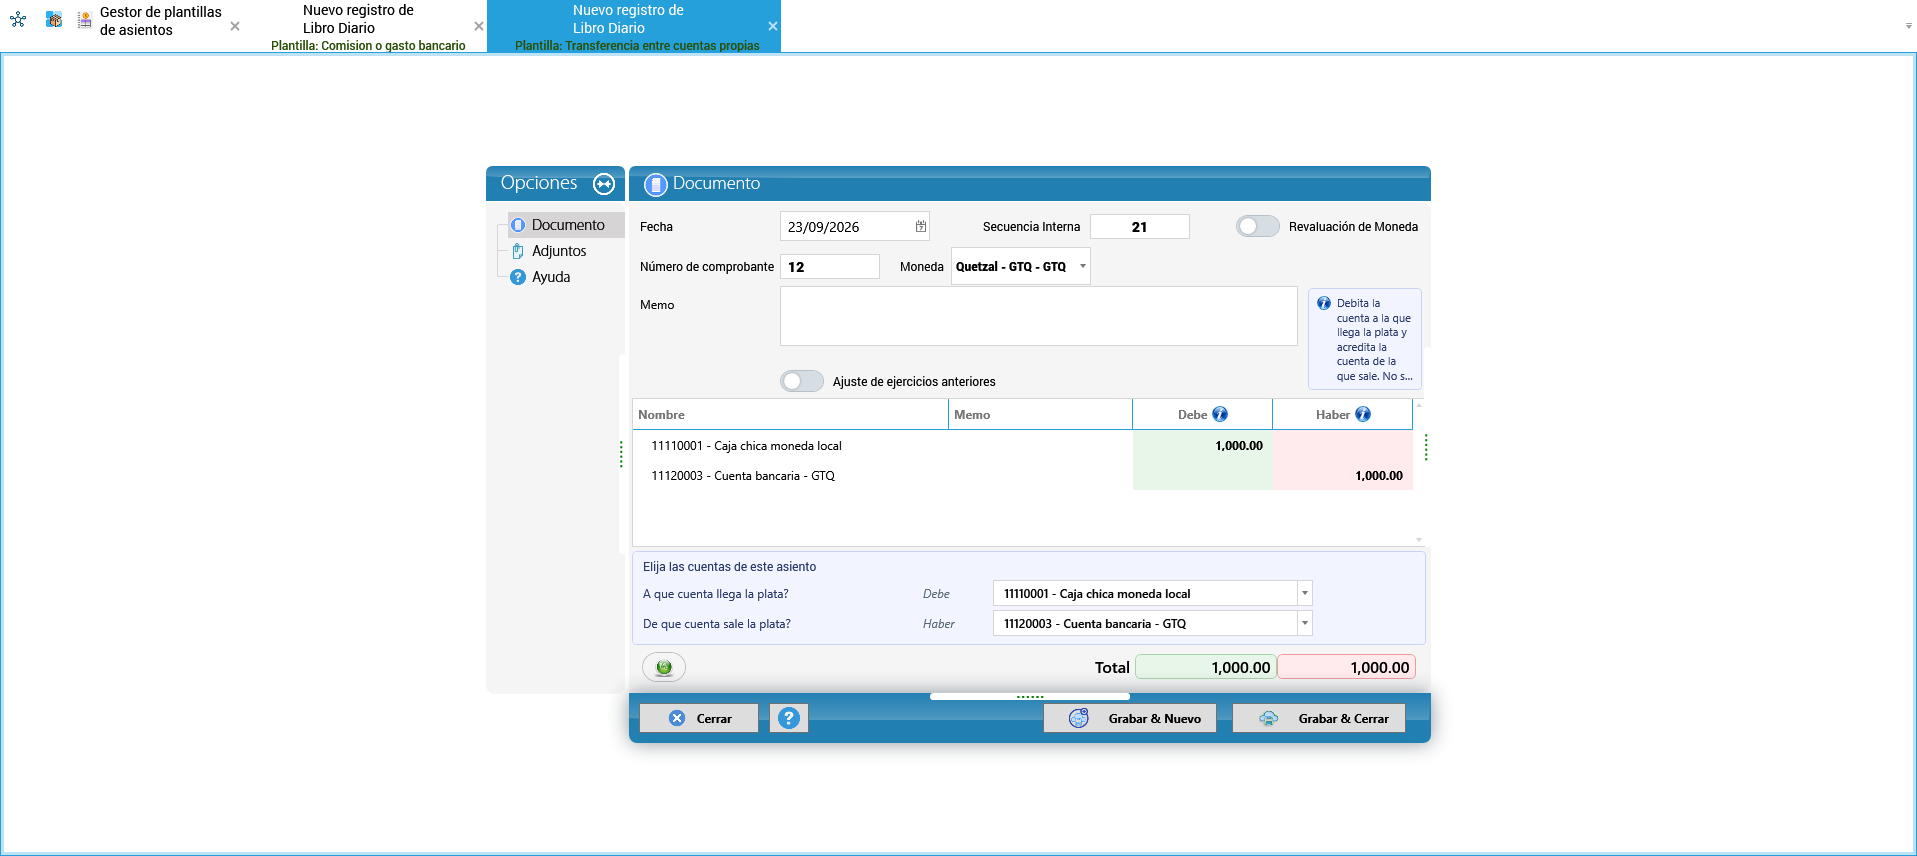The width and height of the screenshot is (1917, 856).
Task: Open Adjuntos in Opciones tree
Action: click(x=558, y=251)
